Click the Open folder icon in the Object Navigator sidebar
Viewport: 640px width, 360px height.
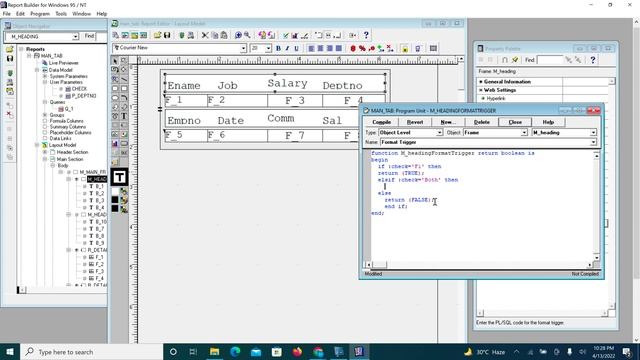point(10,49)
